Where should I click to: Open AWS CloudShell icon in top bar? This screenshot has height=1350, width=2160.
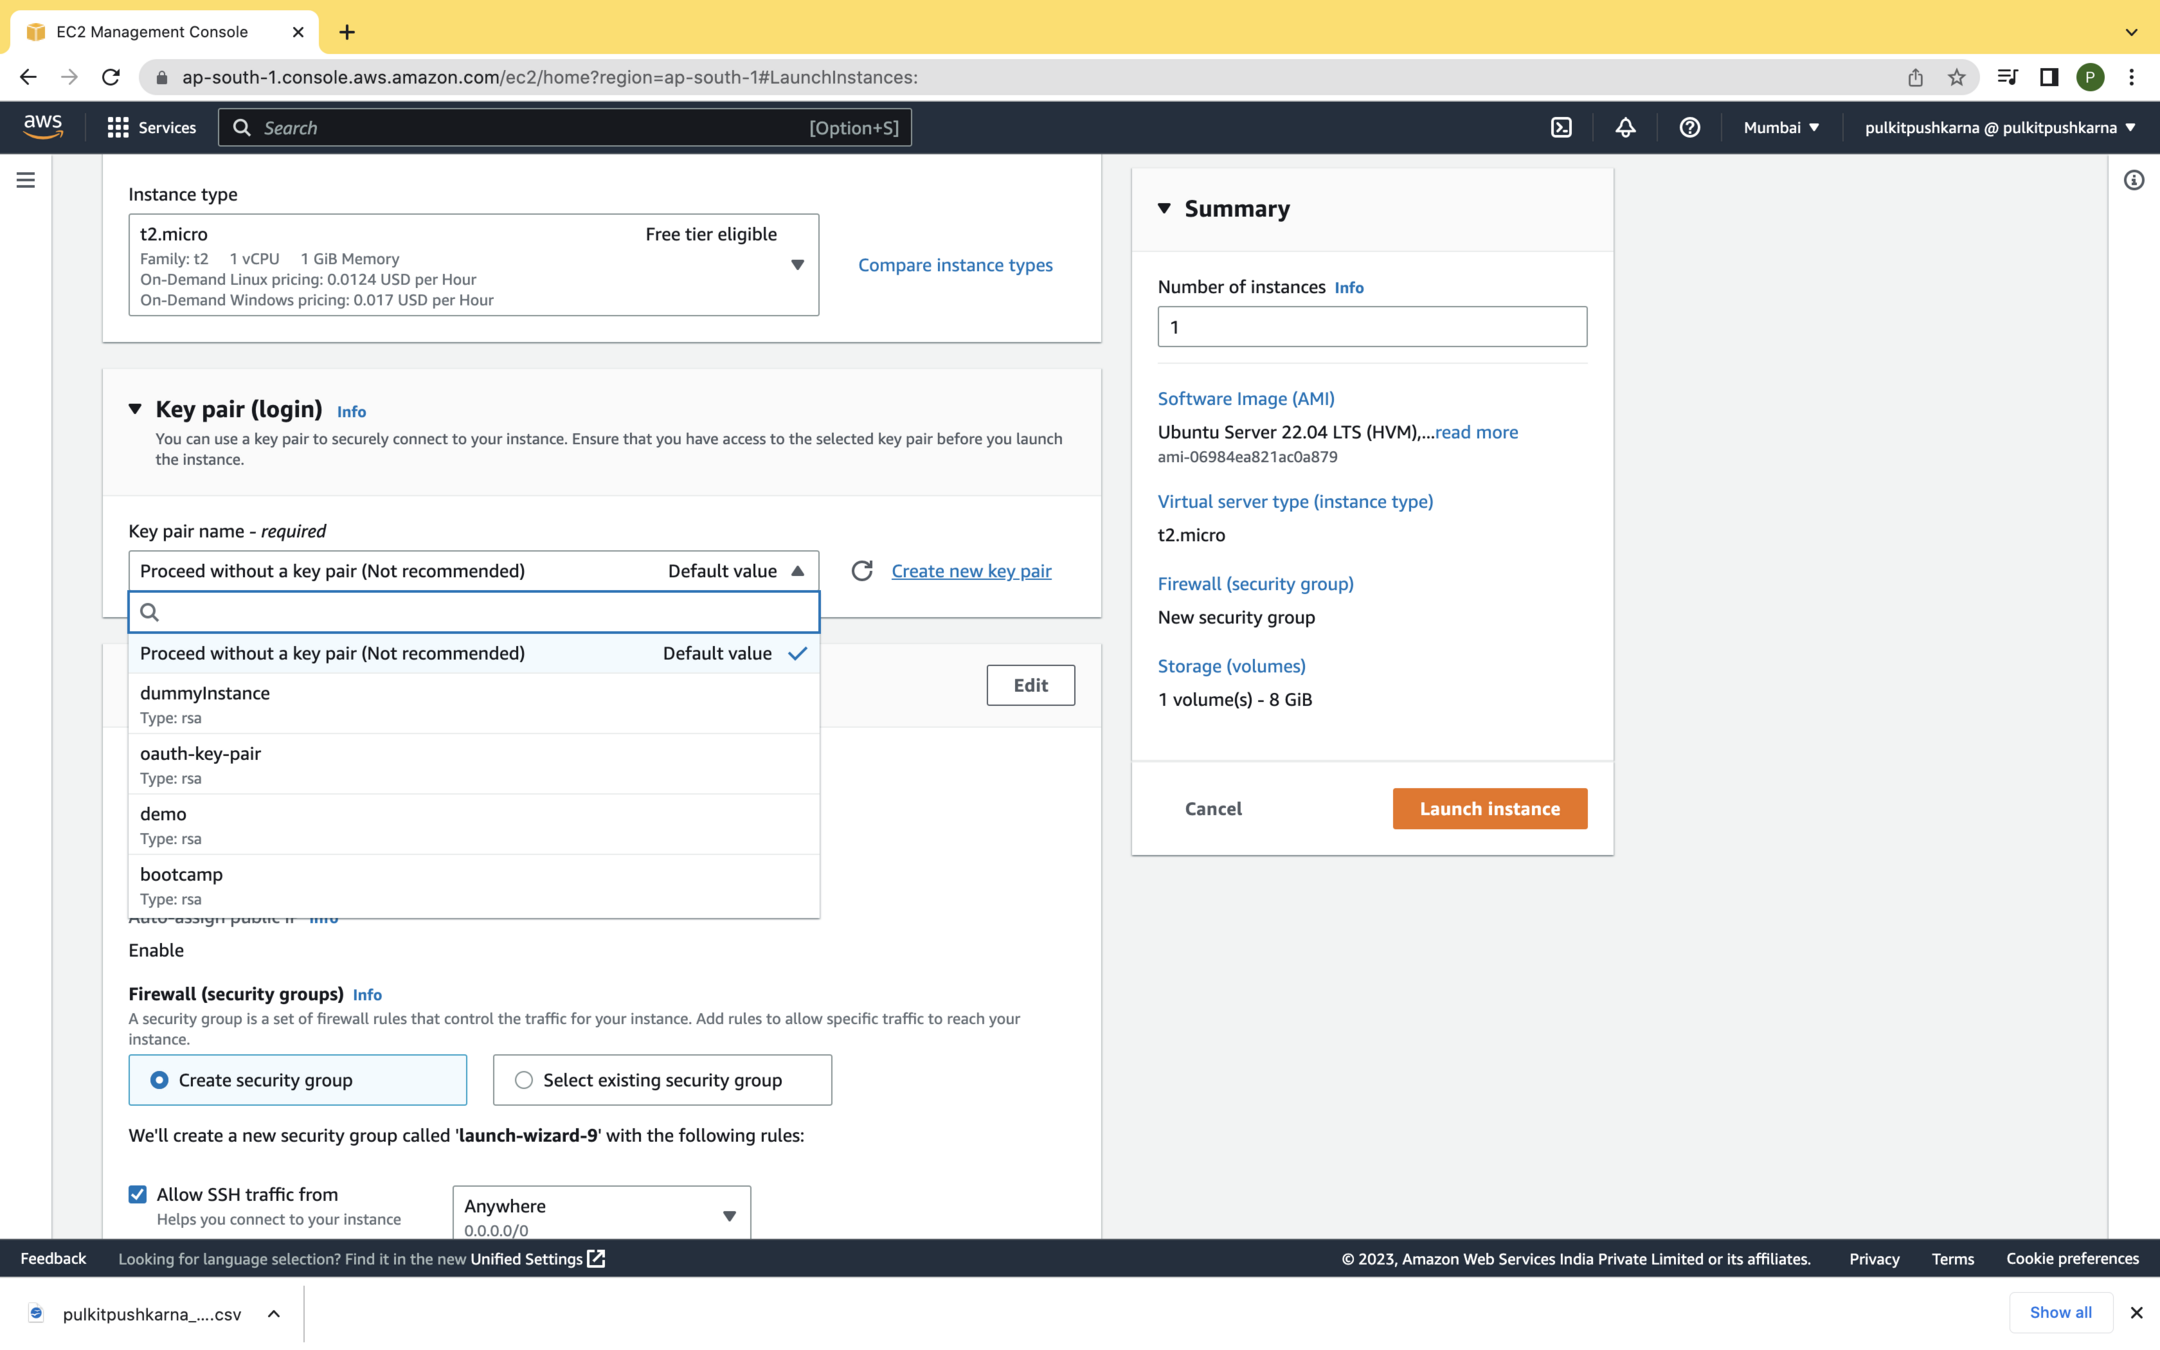pyautogui.click(x=1561, y=127)
